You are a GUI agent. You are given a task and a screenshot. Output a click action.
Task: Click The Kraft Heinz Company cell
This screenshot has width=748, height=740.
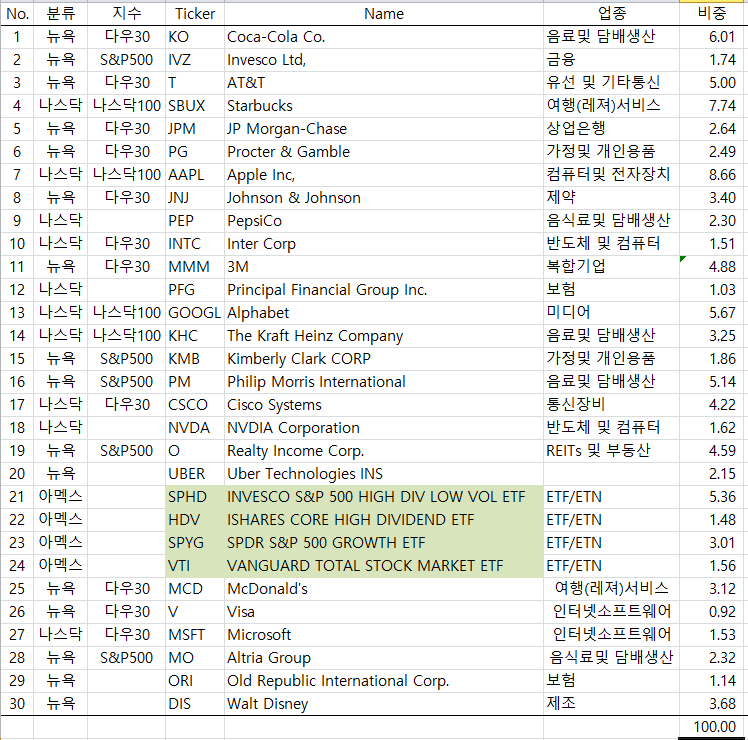(384, 335)
